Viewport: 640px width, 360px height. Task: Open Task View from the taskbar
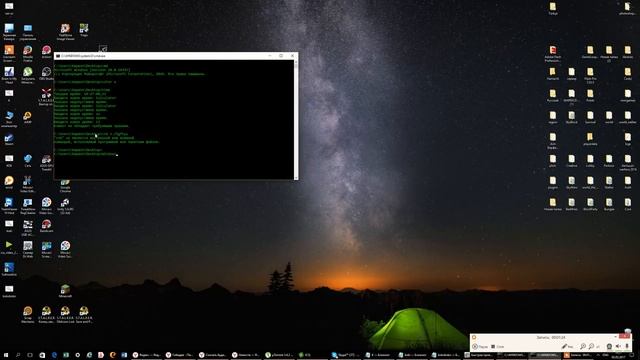click(x=30, y=355)
